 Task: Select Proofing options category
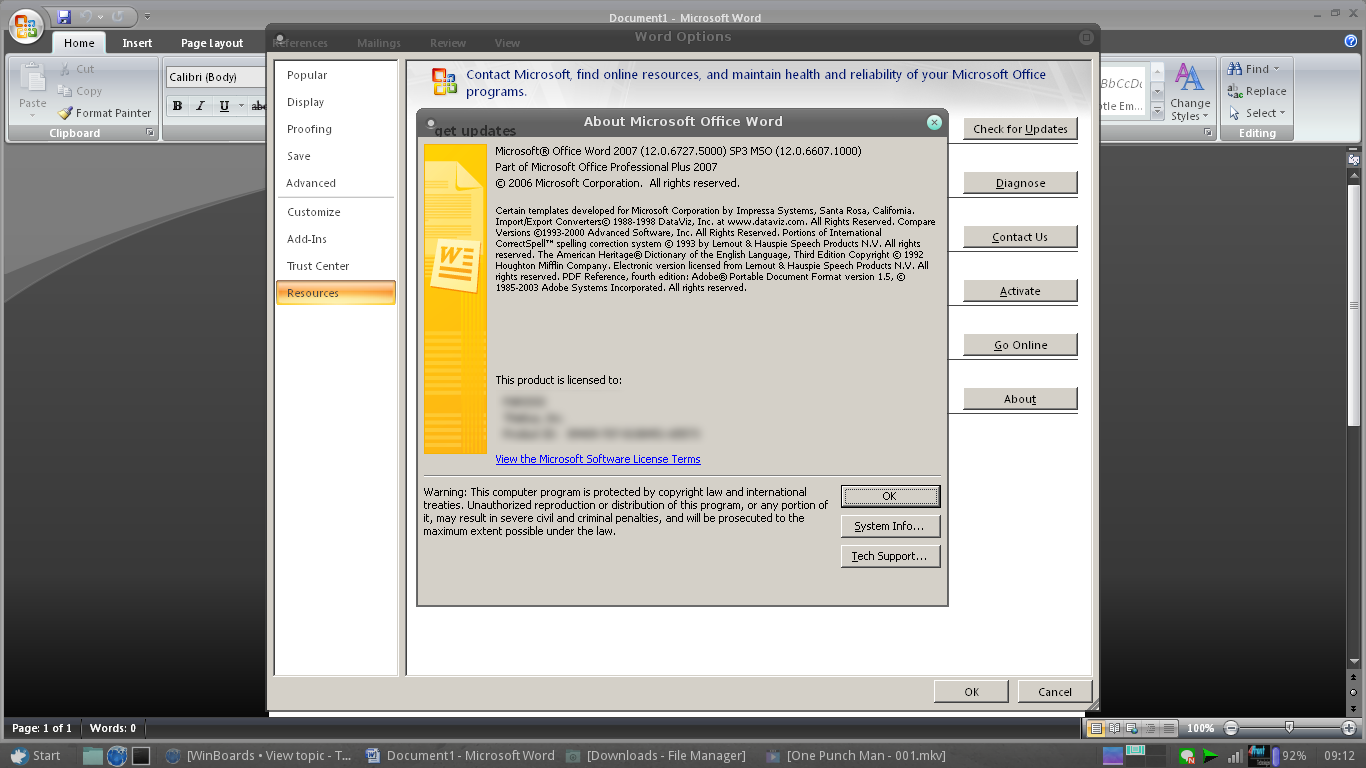coord(336,129)
